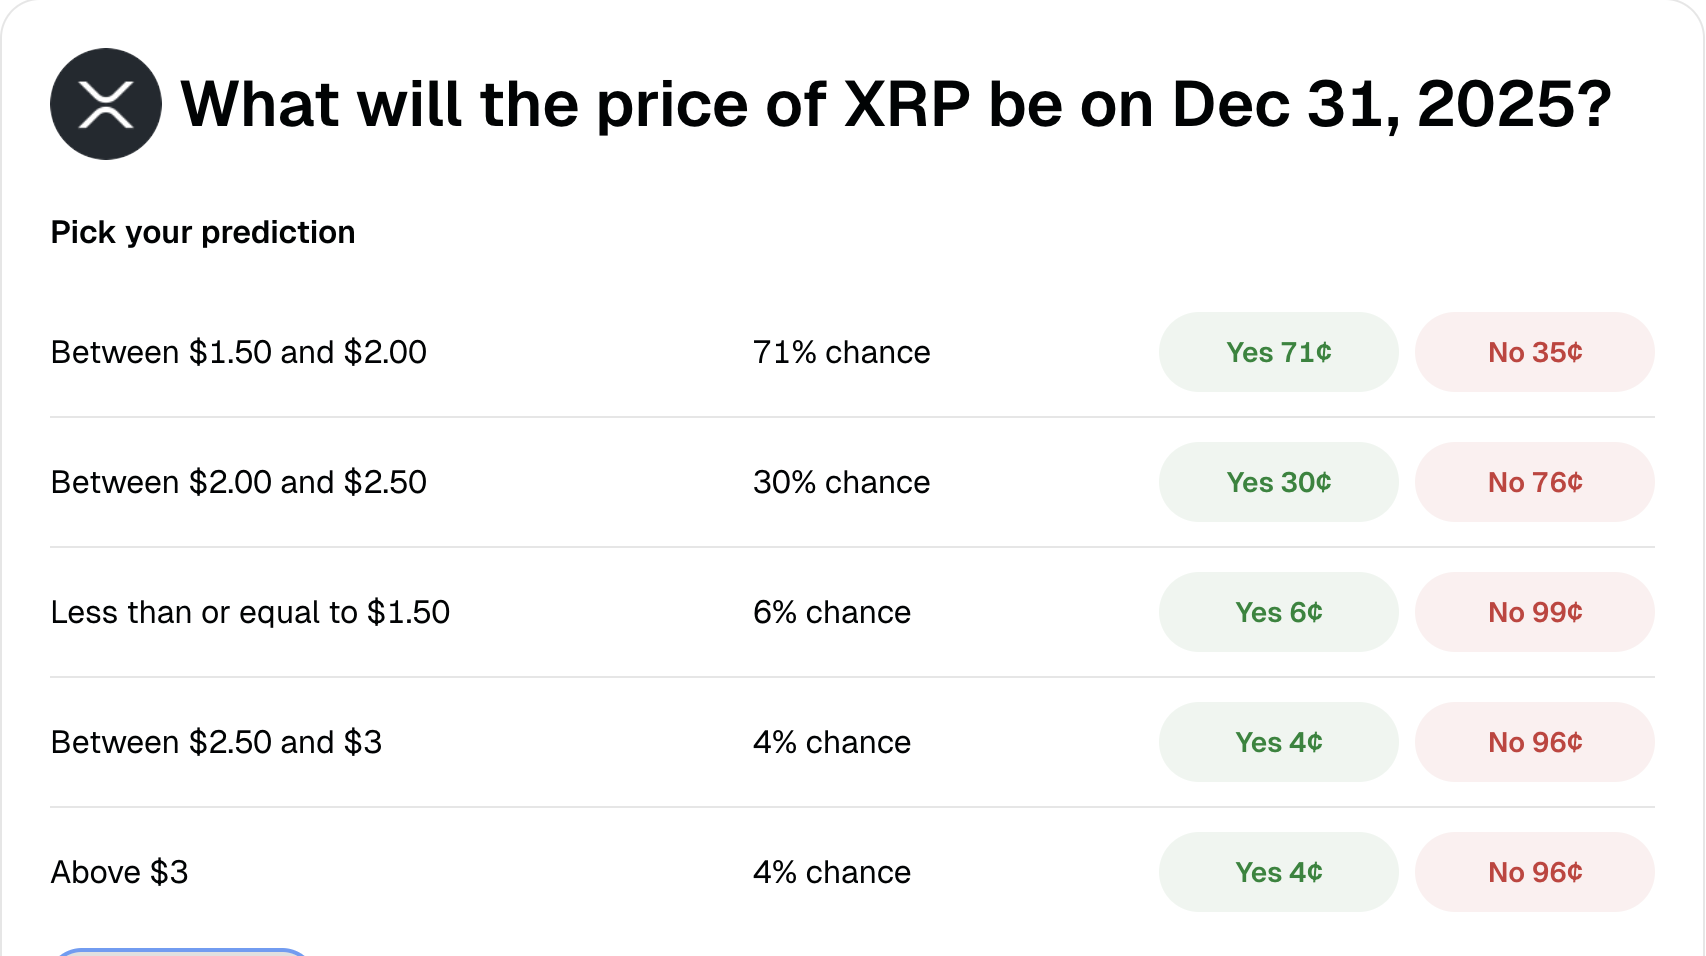1706x956 pixels.
Task: Buy Yes at 71¢ for $1.50–$2.00 range
Action: [1278, 352]
